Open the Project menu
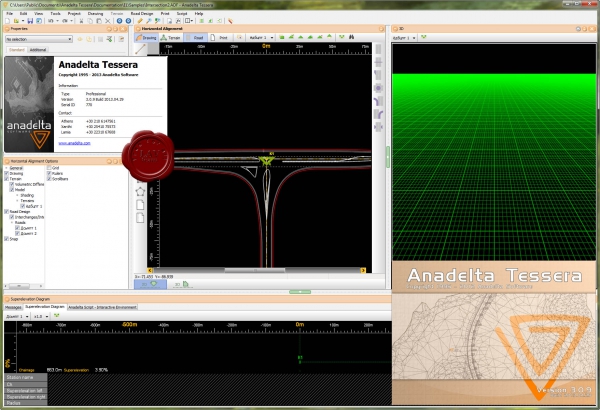Image resolution: width=600 pixels, height=410 pixels. (74, 13)
